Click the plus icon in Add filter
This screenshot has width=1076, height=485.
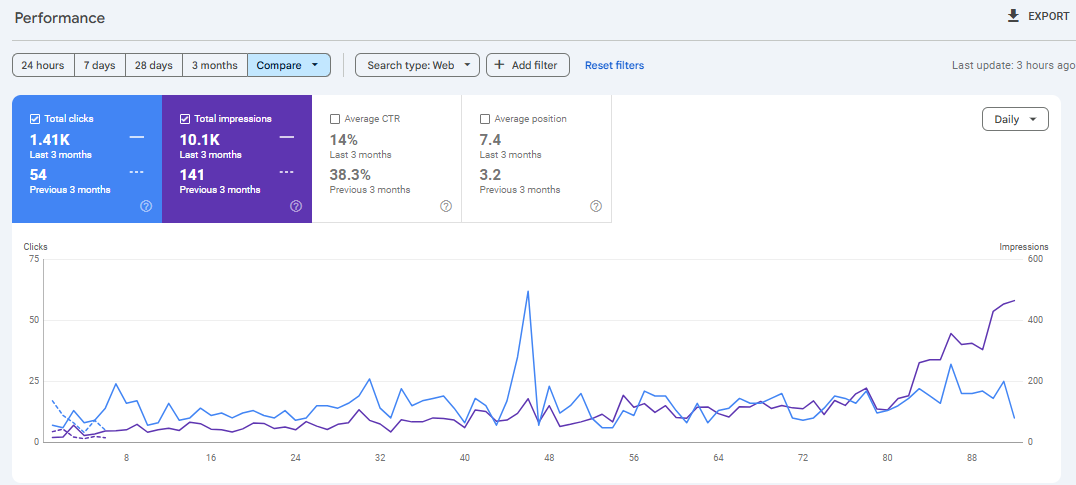499,65
